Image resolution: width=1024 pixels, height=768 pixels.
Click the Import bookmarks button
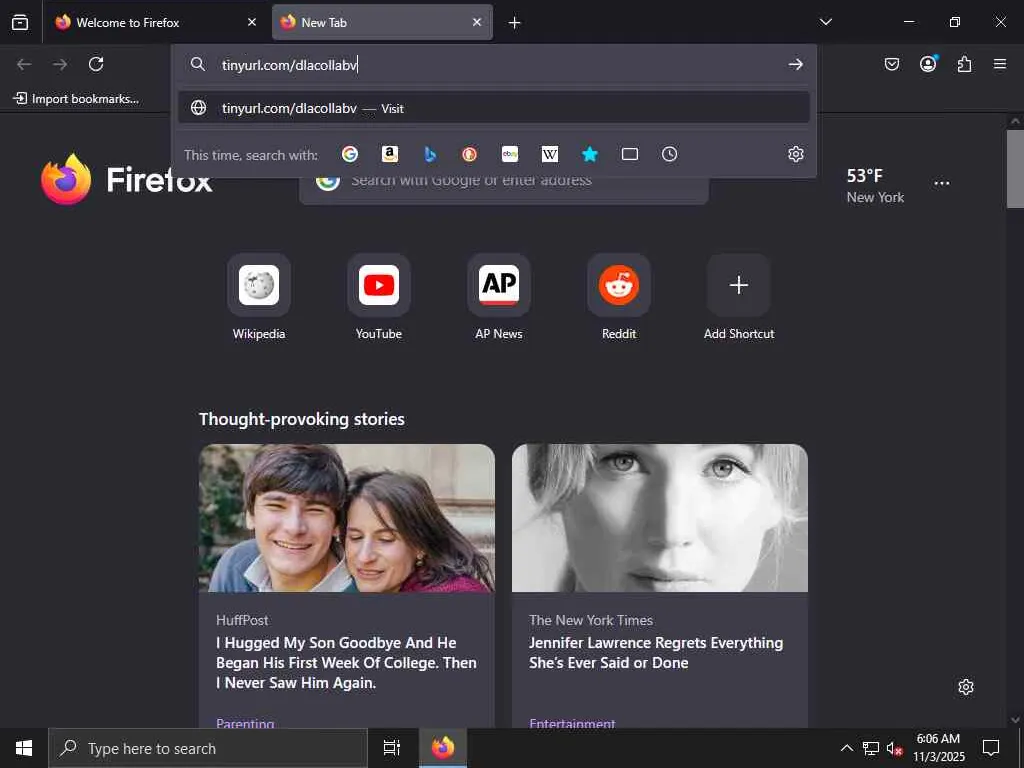pyautogui.click(x=76, y=99)
